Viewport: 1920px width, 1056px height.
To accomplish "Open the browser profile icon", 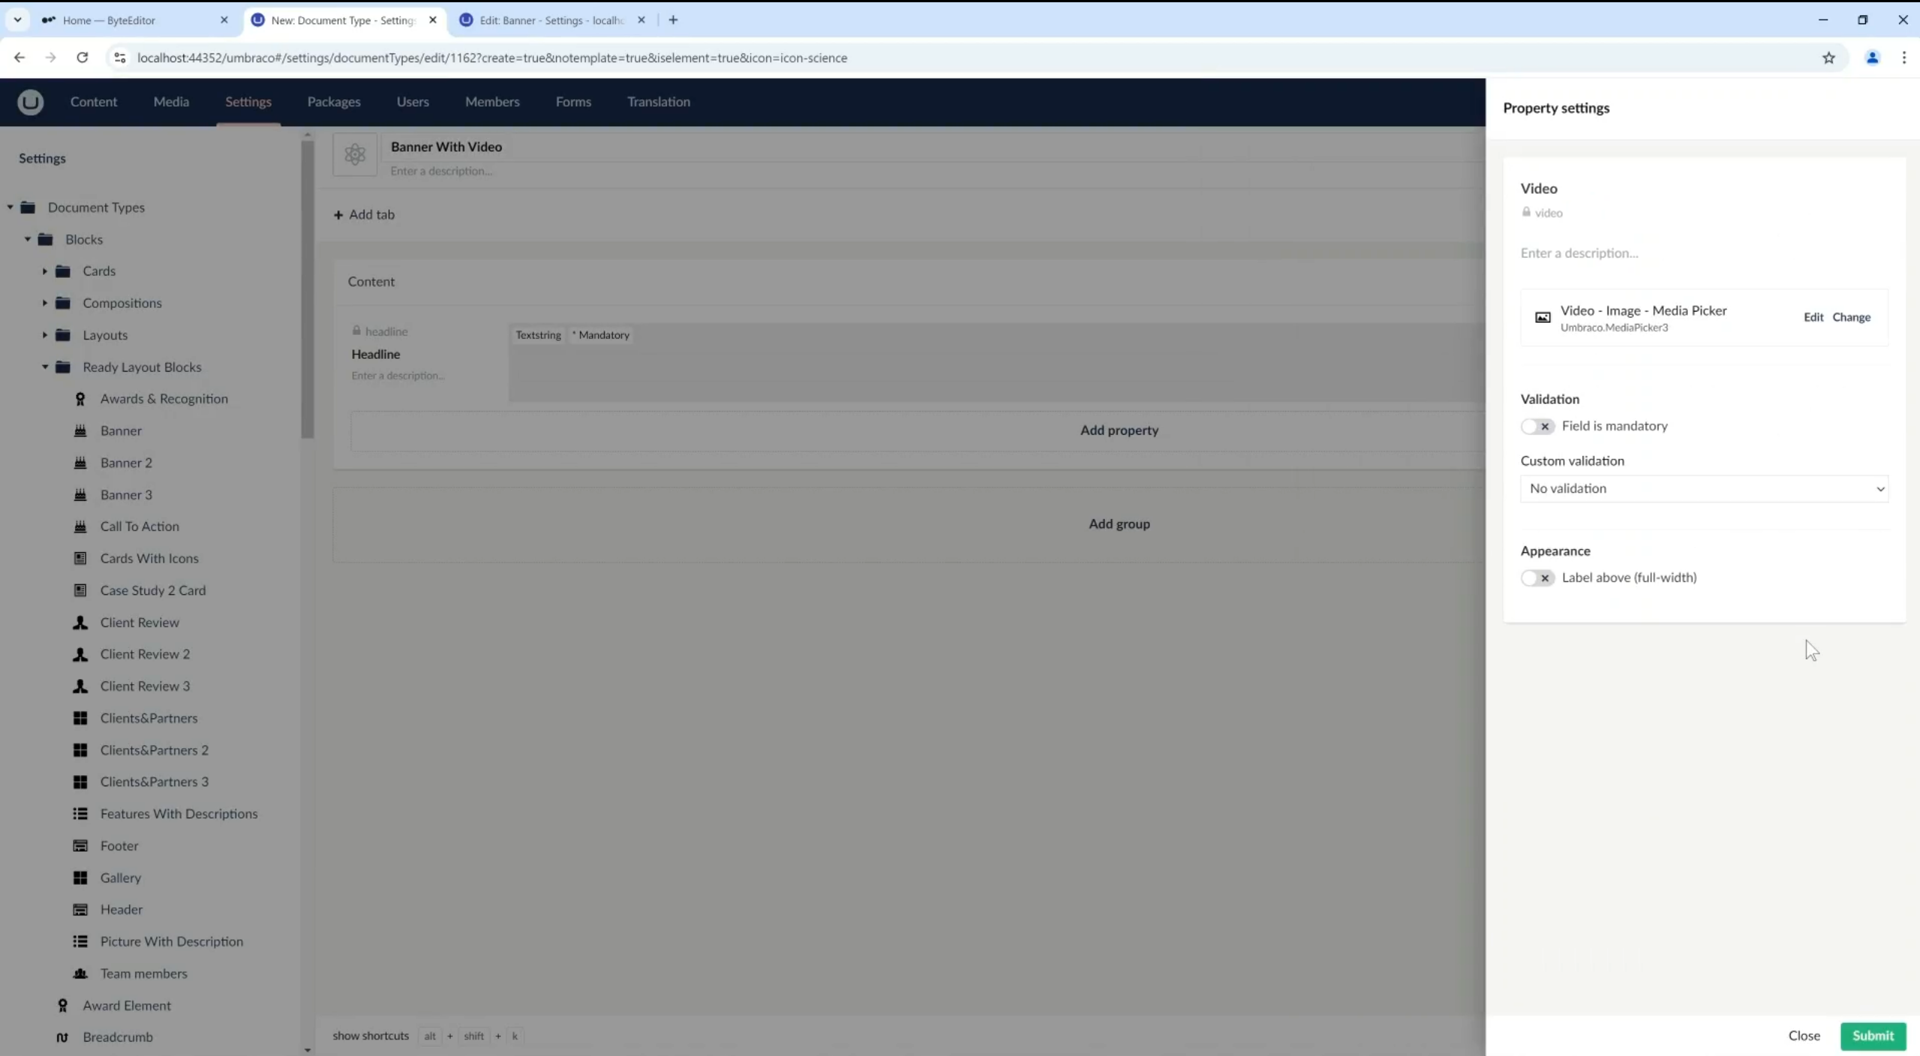I will [x=1872, y=58].
